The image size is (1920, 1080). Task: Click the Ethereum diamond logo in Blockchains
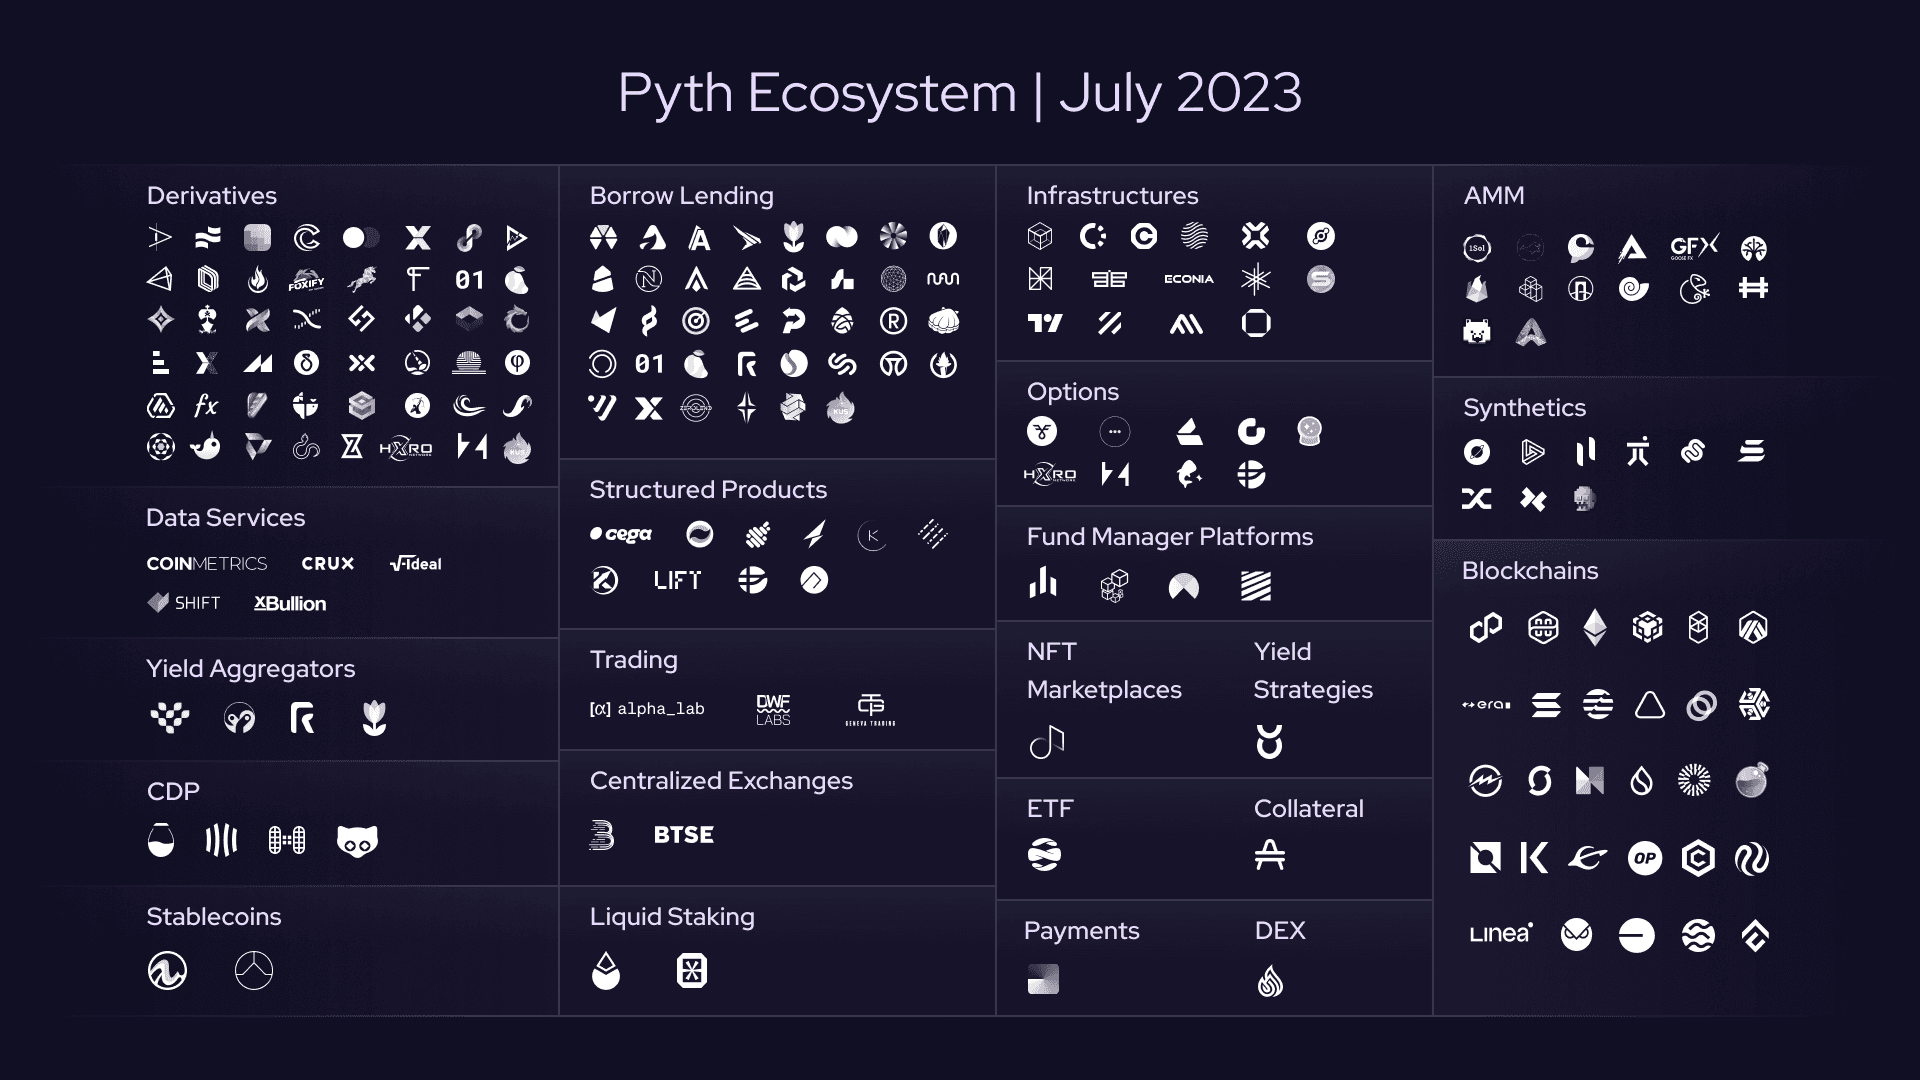click(x=1595, y=628)
